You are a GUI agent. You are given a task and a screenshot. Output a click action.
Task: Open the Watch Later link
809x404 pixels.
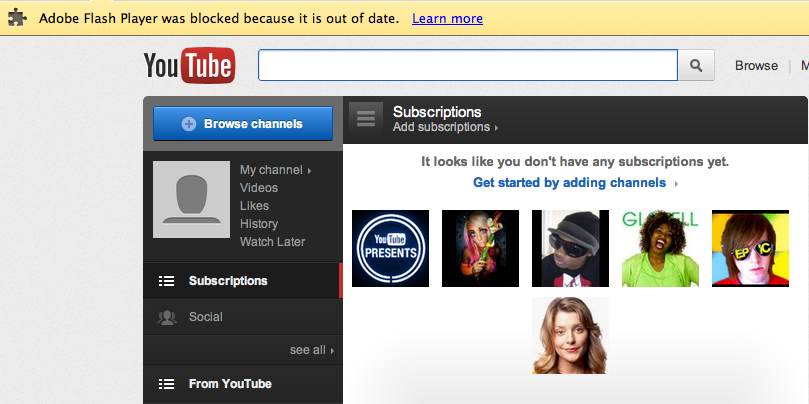point(272,242)
